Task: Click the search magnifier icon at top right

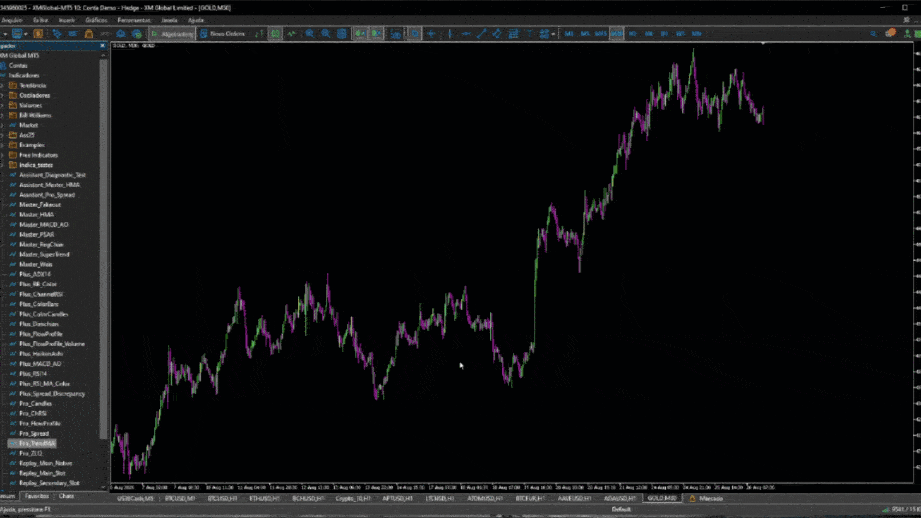Action: (x=873, y=34)
